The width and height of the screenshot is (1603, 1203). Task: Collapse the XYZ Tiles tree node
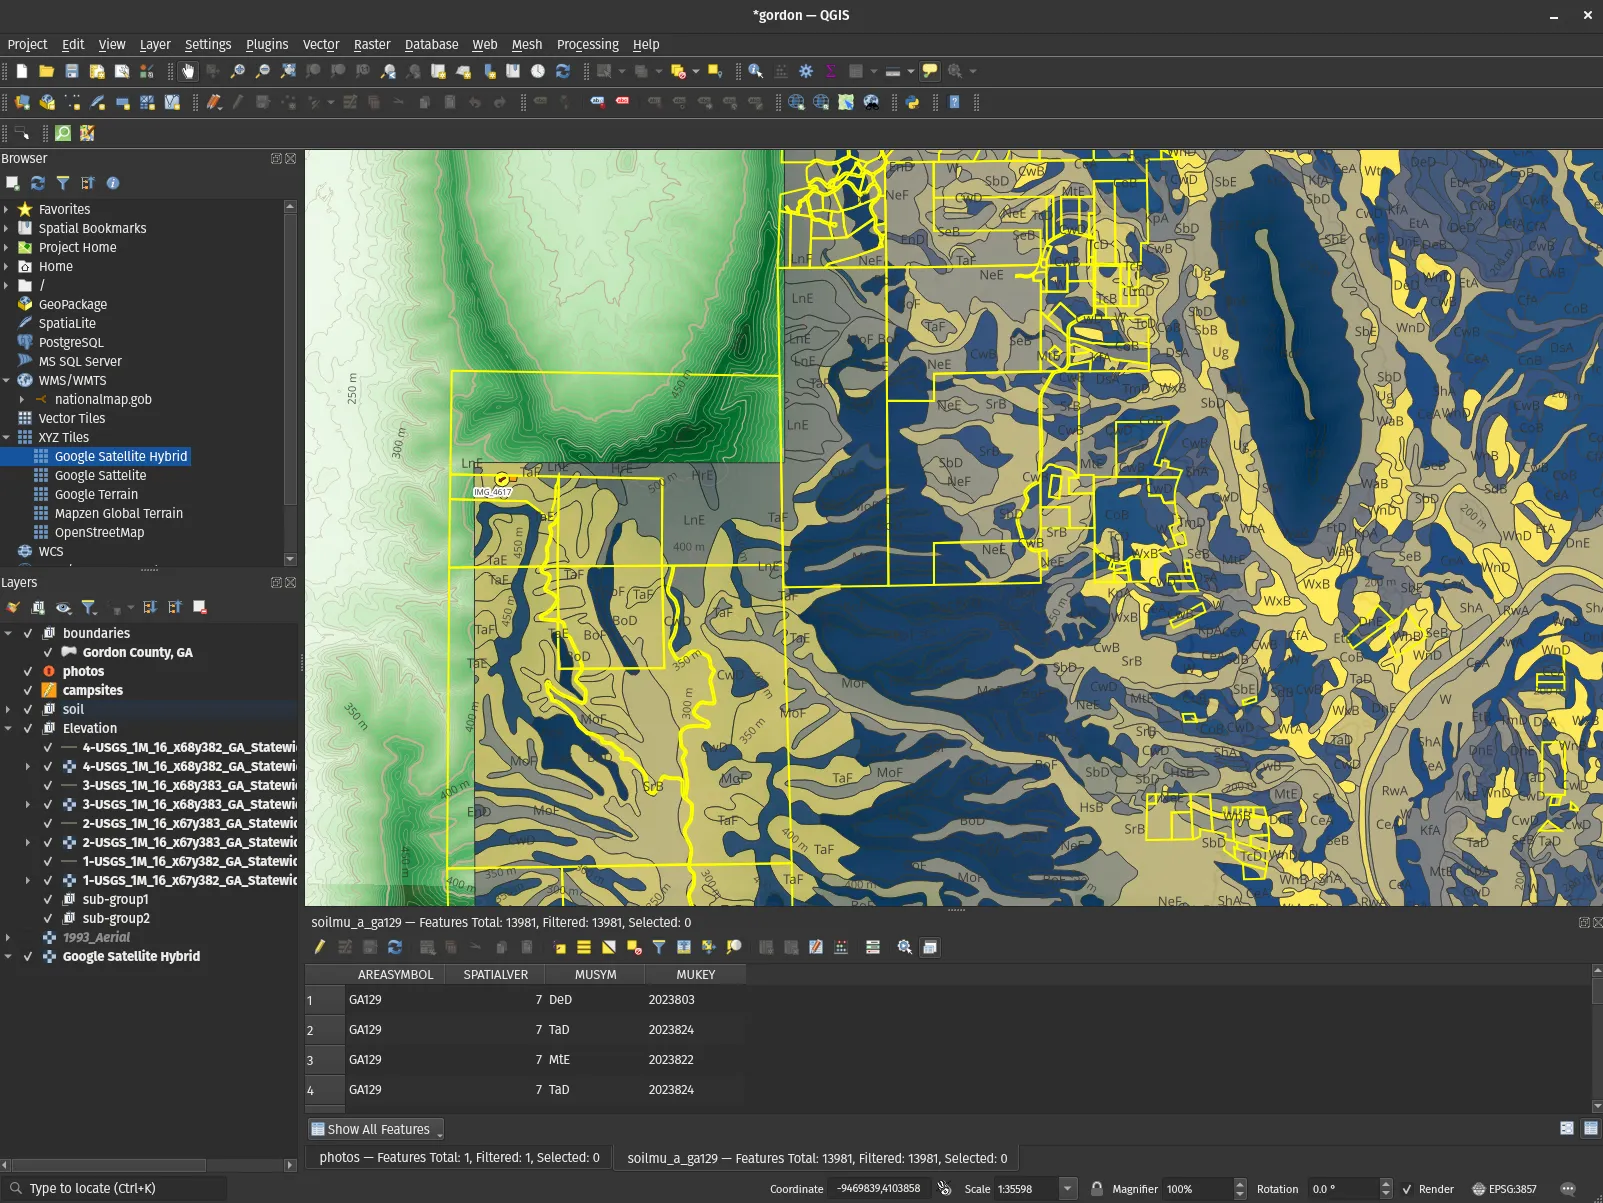(x=7, y=437)
